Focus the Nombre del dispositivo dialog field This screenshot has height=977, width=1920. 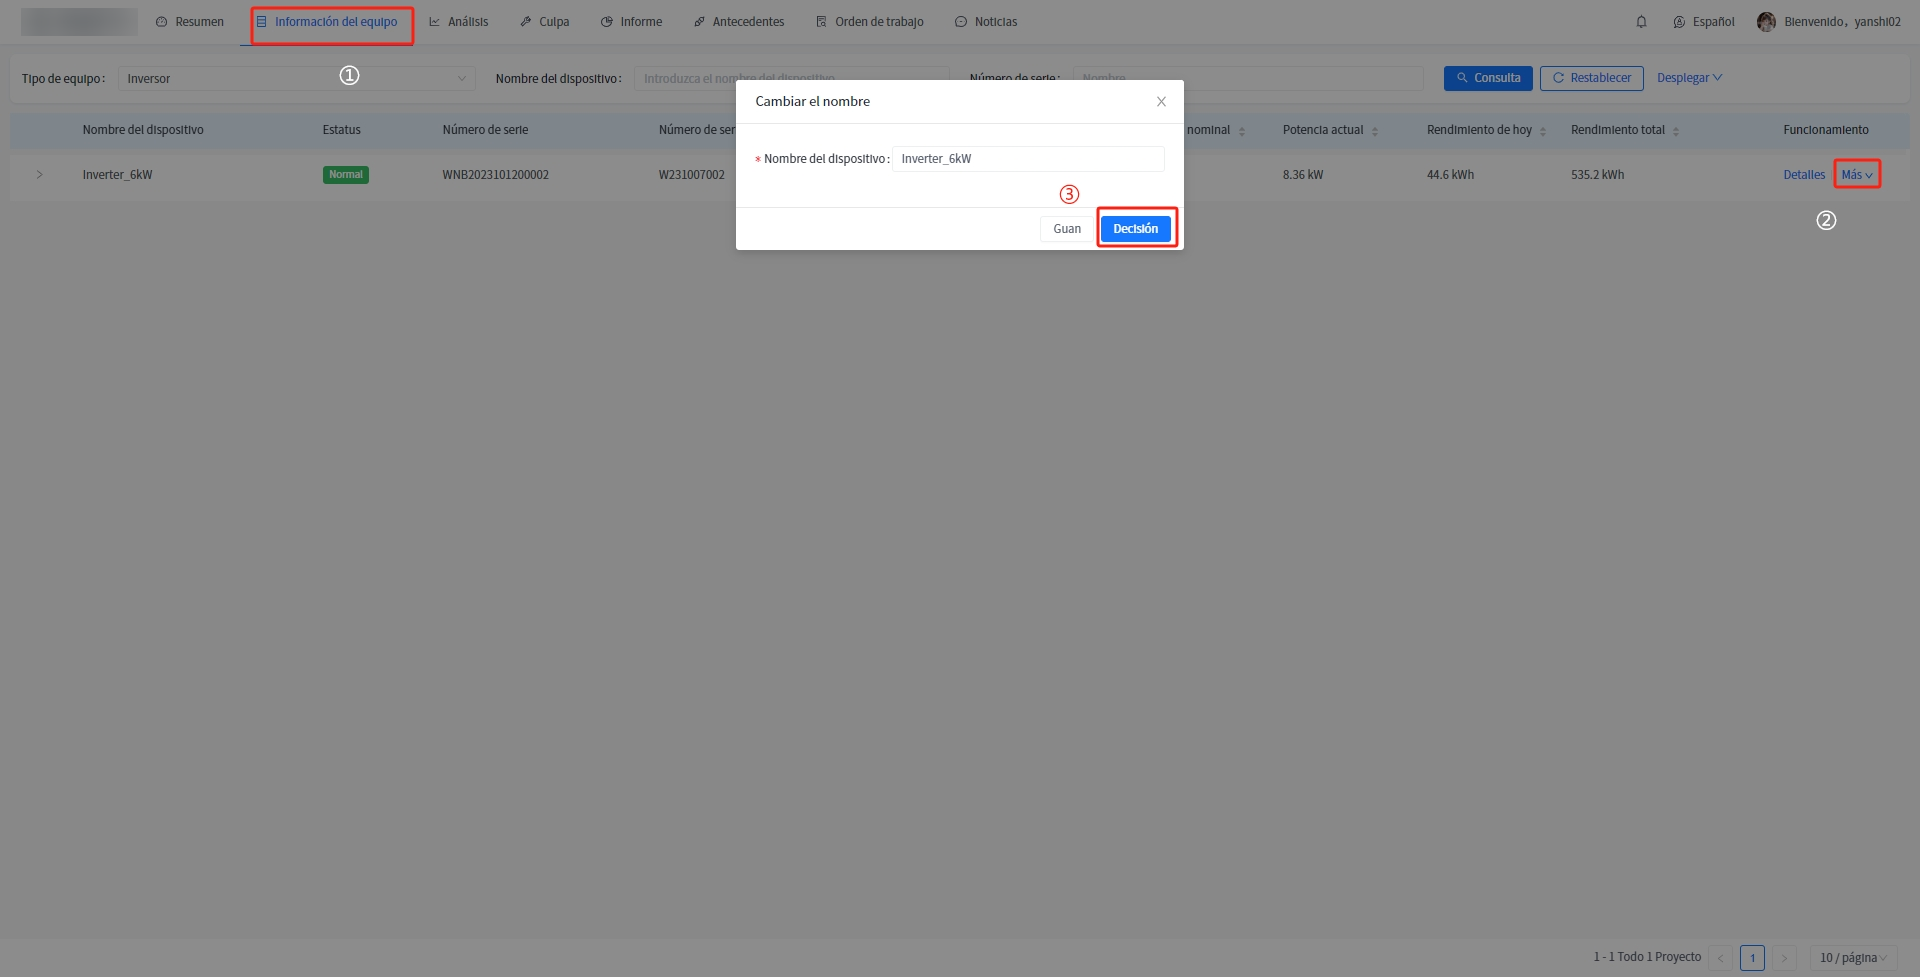(1028, 159)
